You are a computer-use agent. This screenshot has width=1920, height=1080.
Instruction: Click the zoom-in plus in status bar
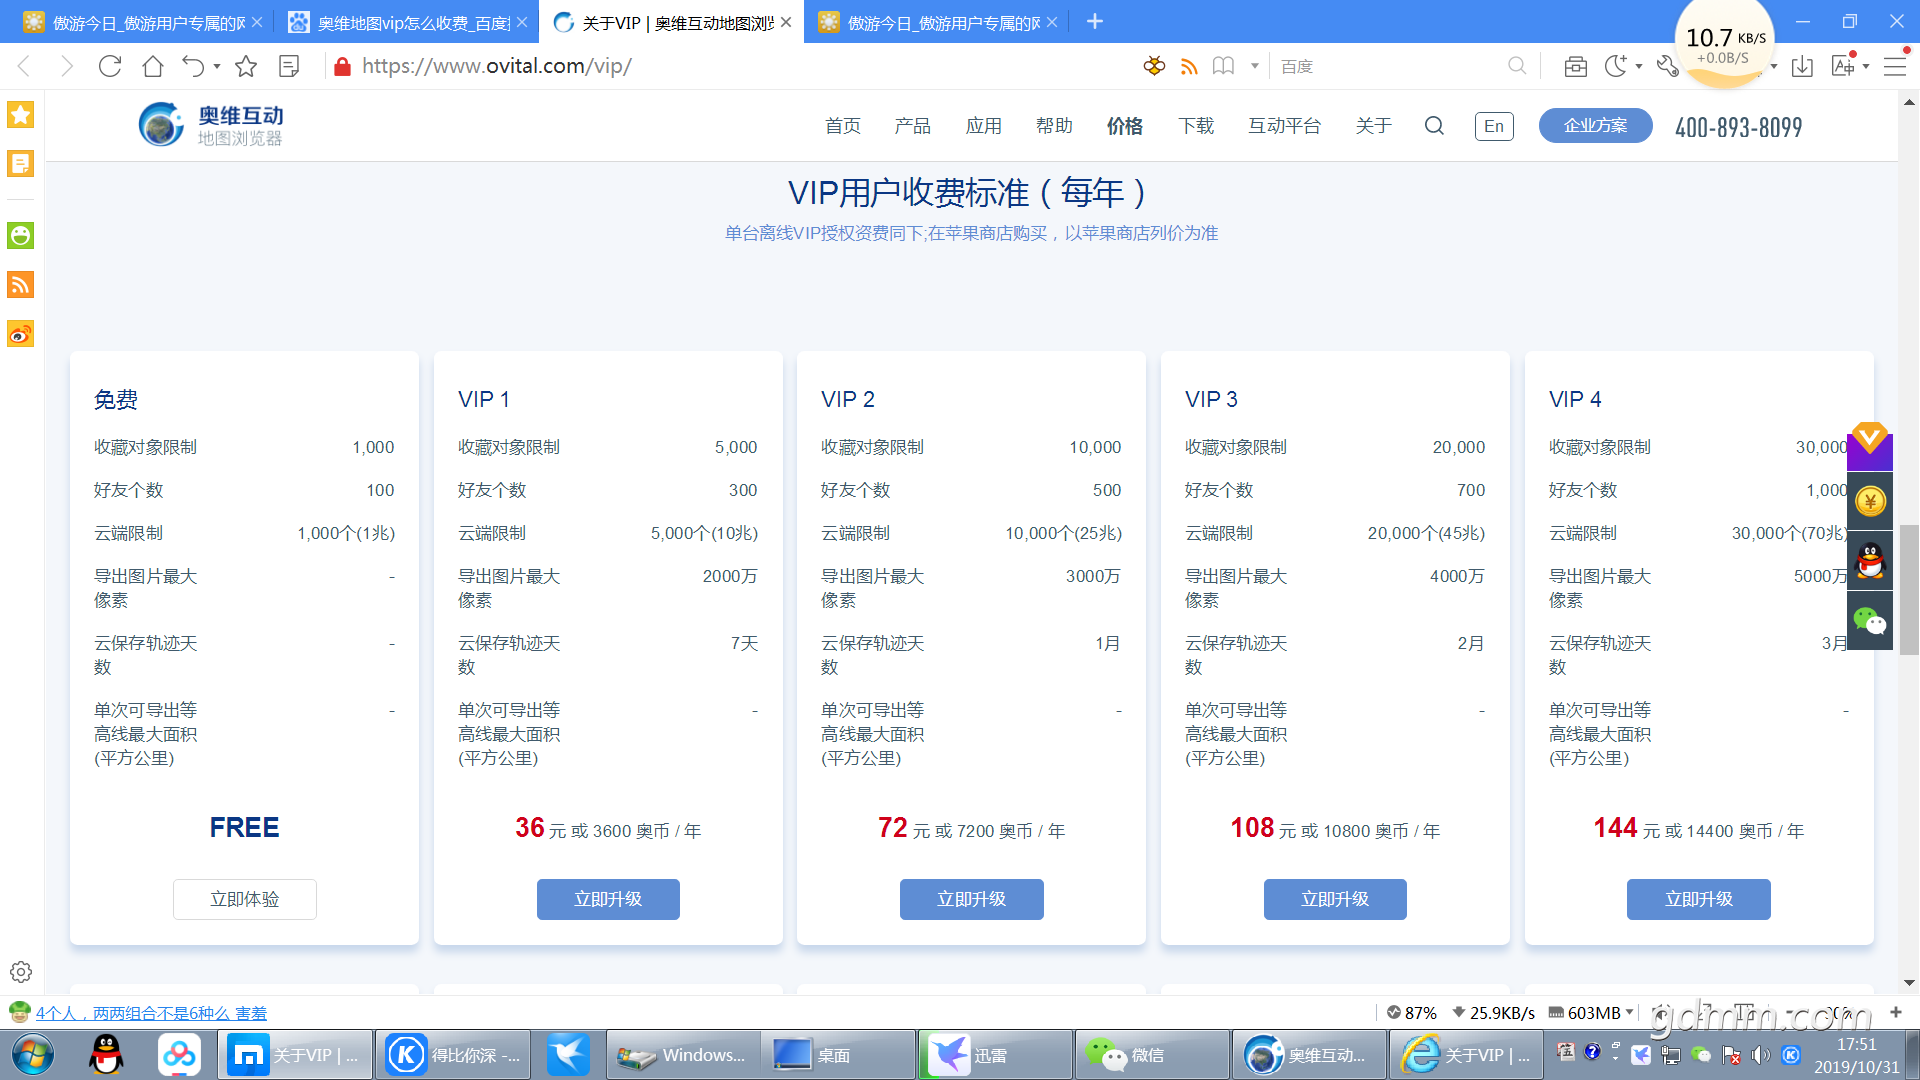[x=1895, y=1012]
